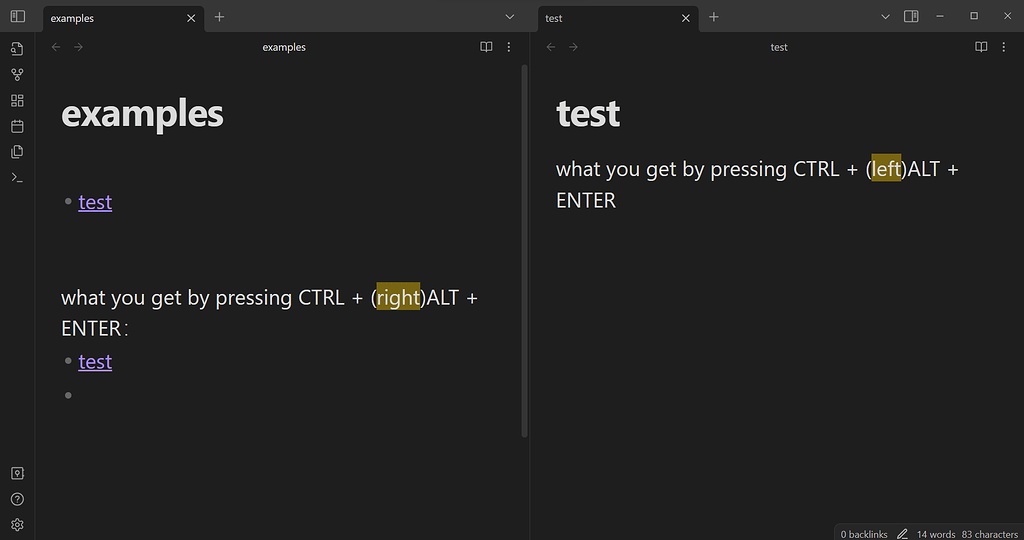
Task: Click the 0 backlinks status bar item
Action: (x=865, y=534)
